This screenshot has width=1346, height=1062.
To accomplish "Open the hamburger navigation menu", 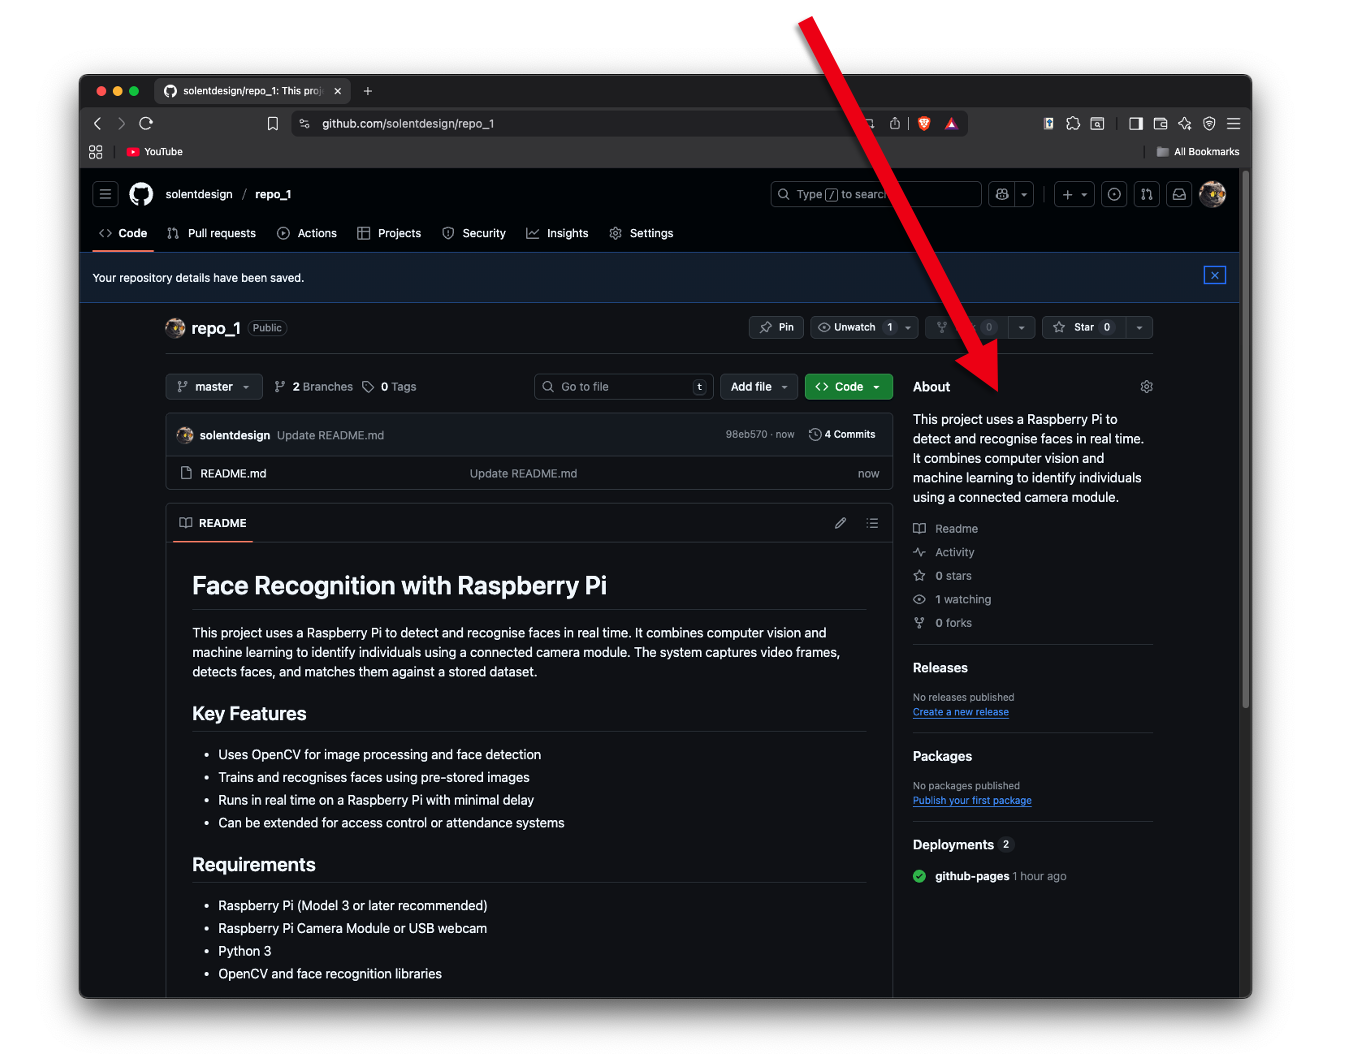I will tap(105, 194).
